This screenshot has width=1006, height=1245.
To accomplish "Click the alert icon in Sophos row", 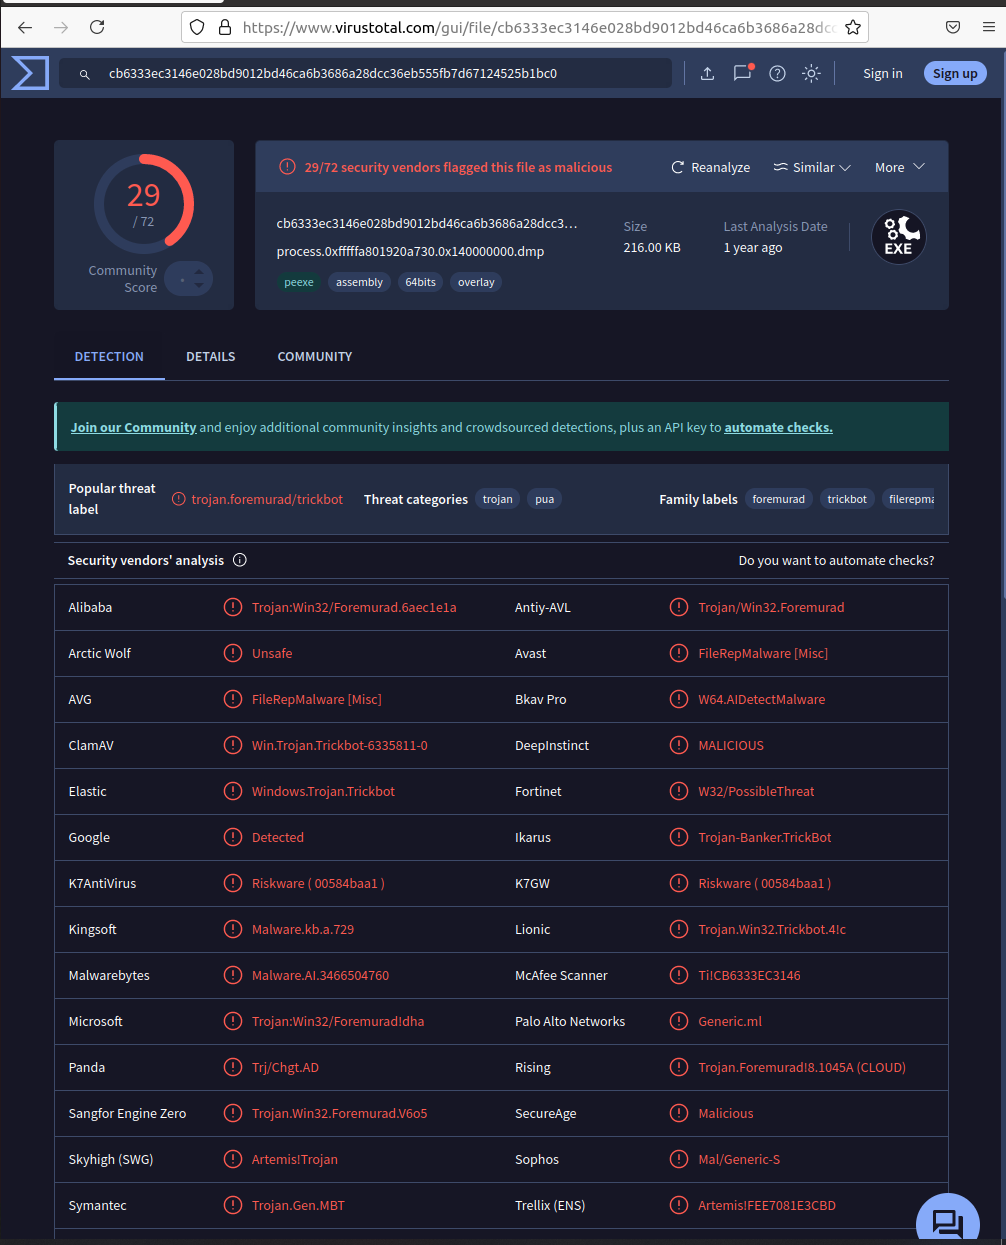I will point(679,1159).
